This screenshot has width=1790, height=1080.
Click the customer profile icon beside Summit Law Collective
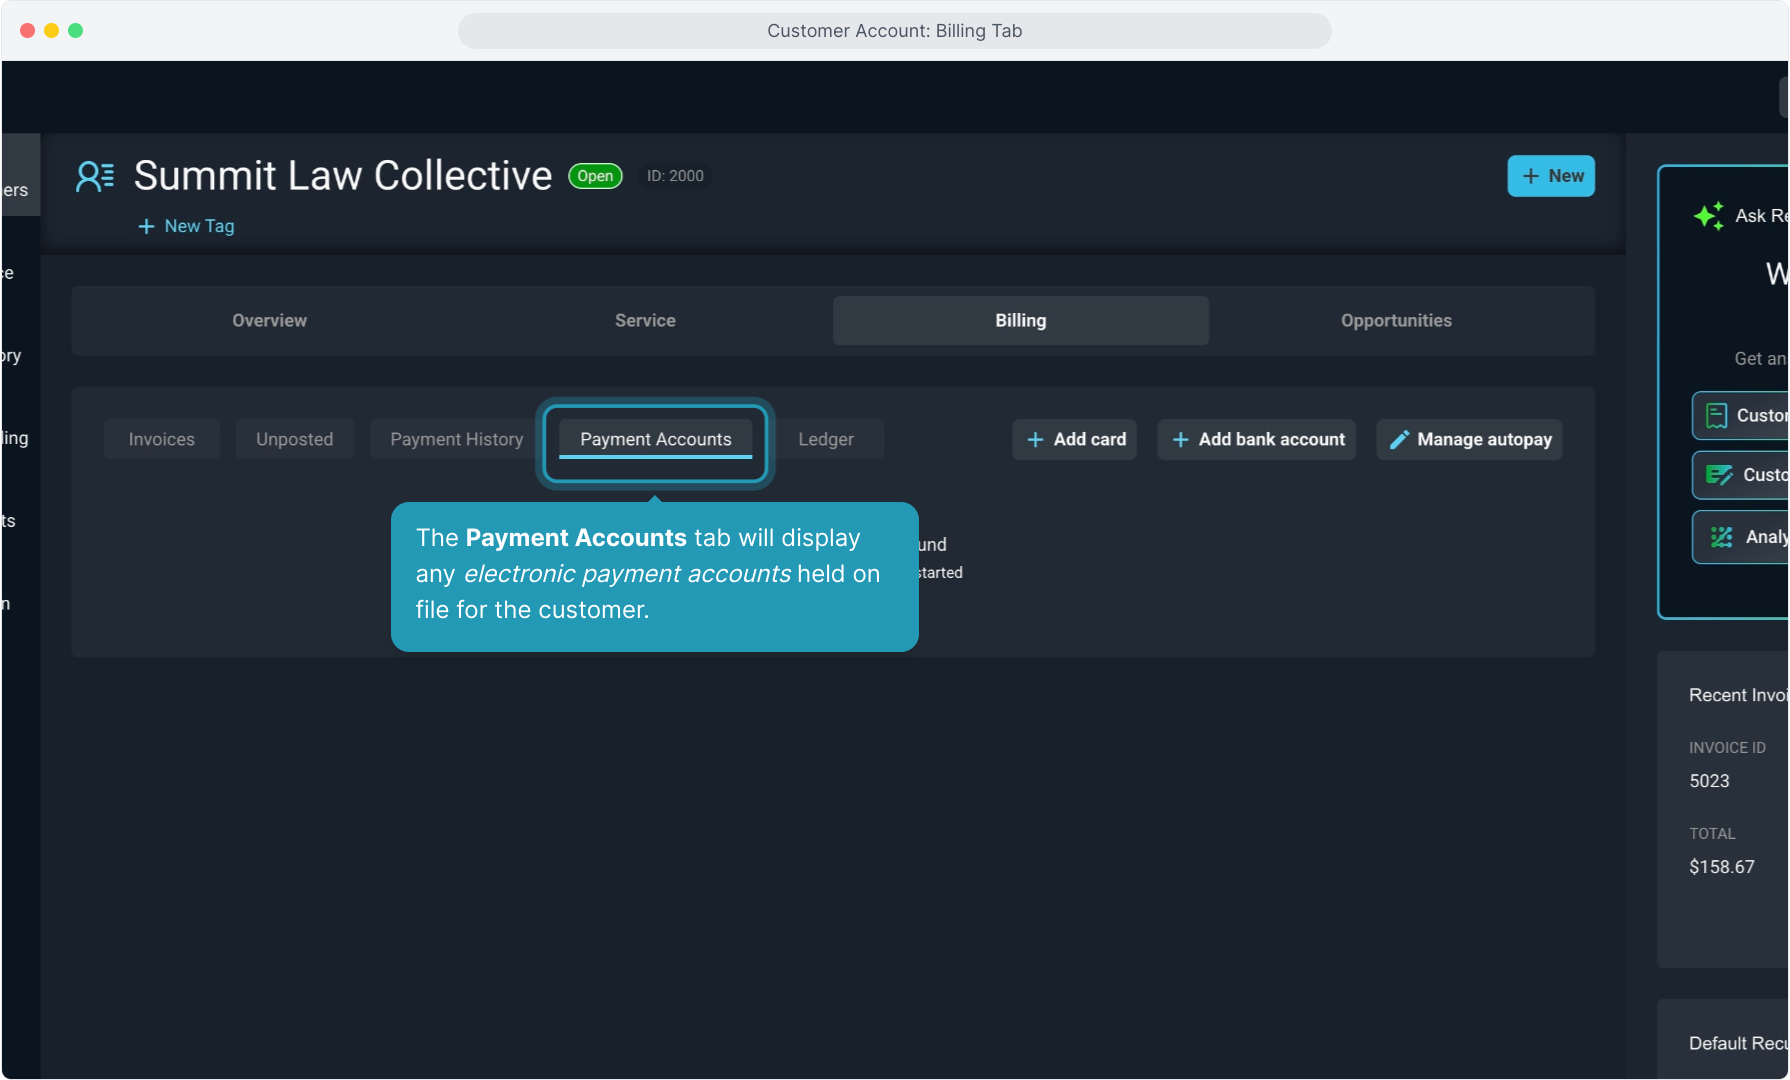[x=95, y=177]
